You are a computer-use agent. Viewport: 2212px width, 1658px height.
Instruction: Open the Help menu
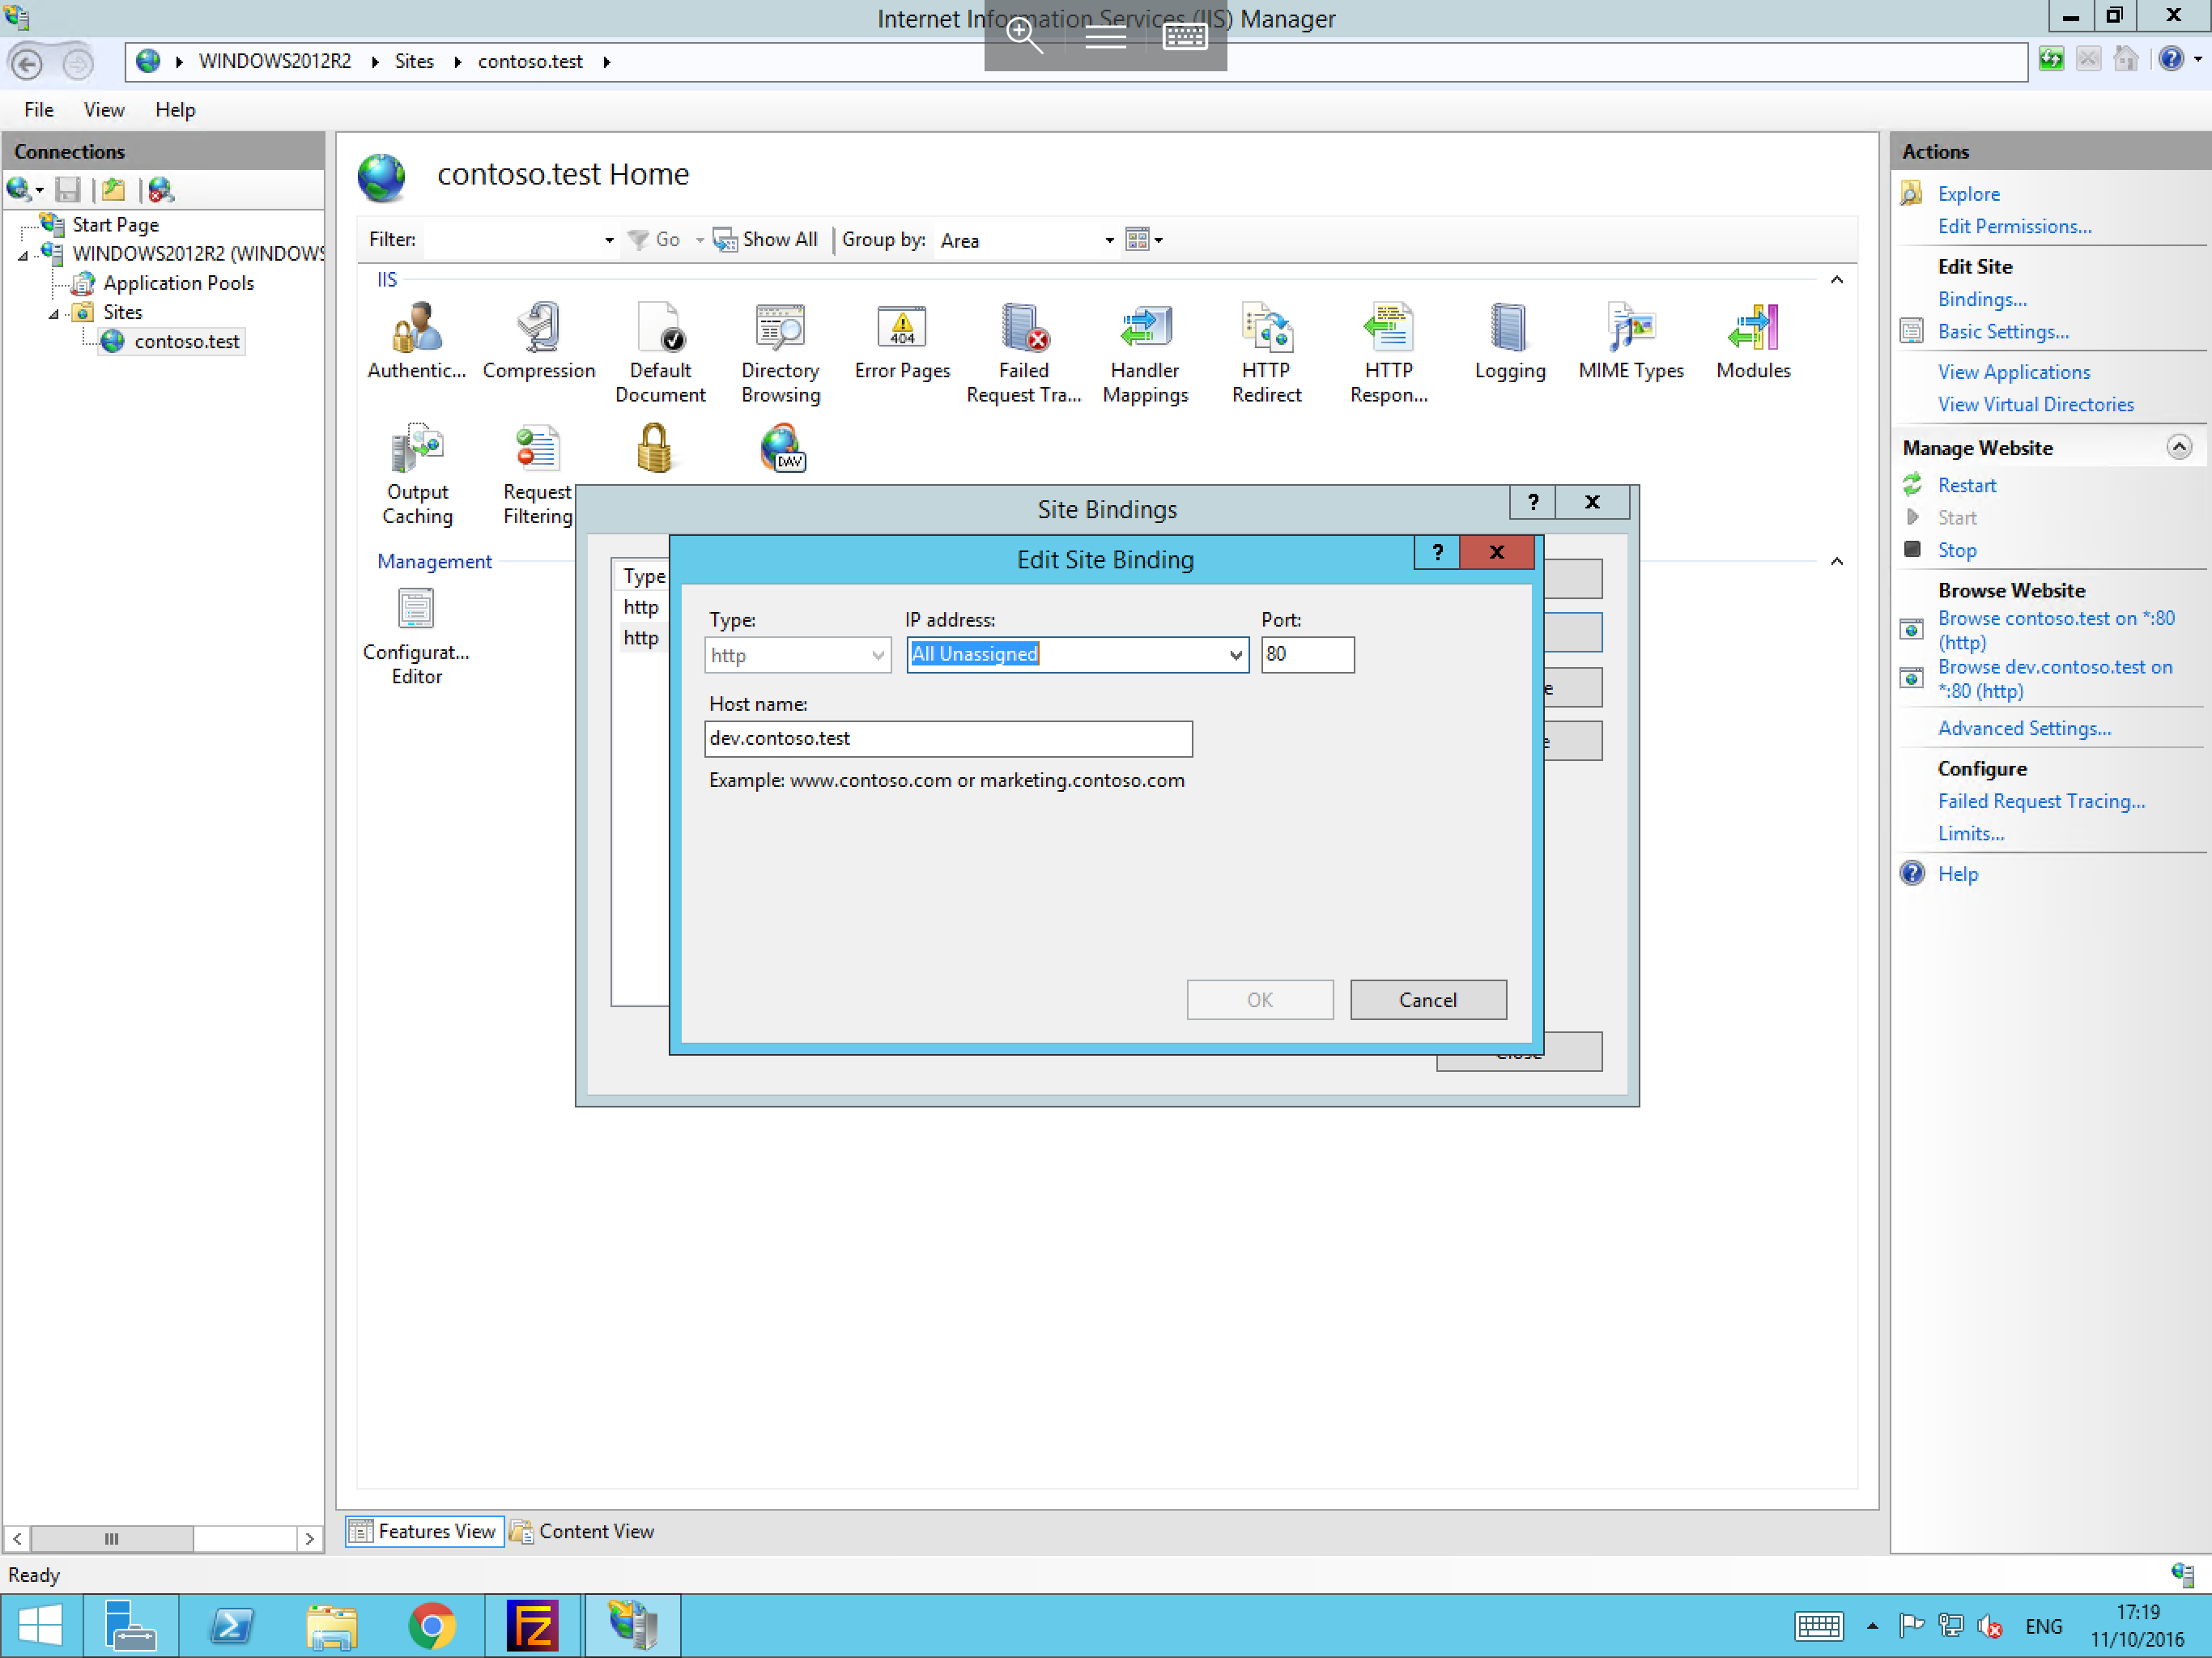175,110
